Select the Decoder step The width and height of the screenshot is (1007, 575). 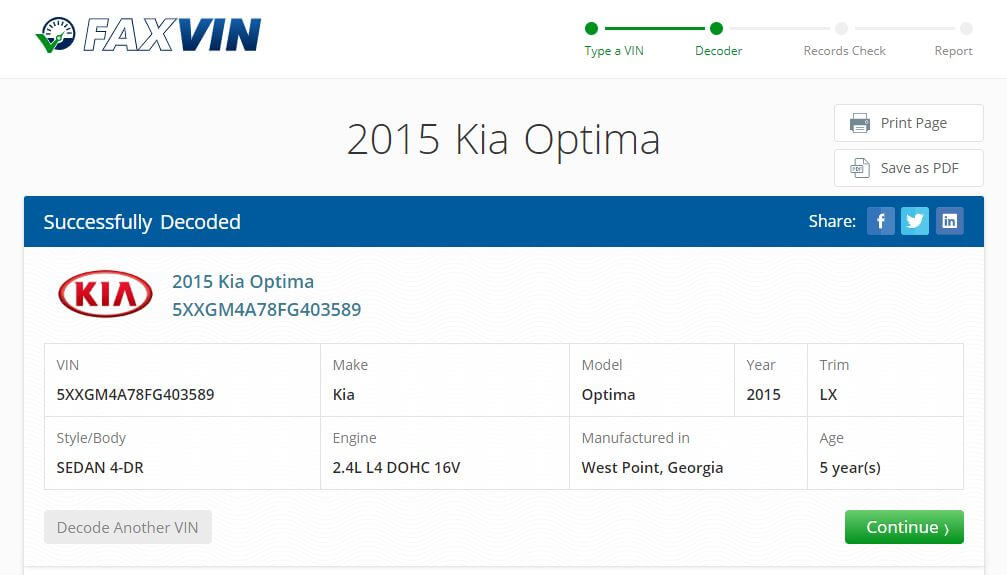(x=718, y=51)
